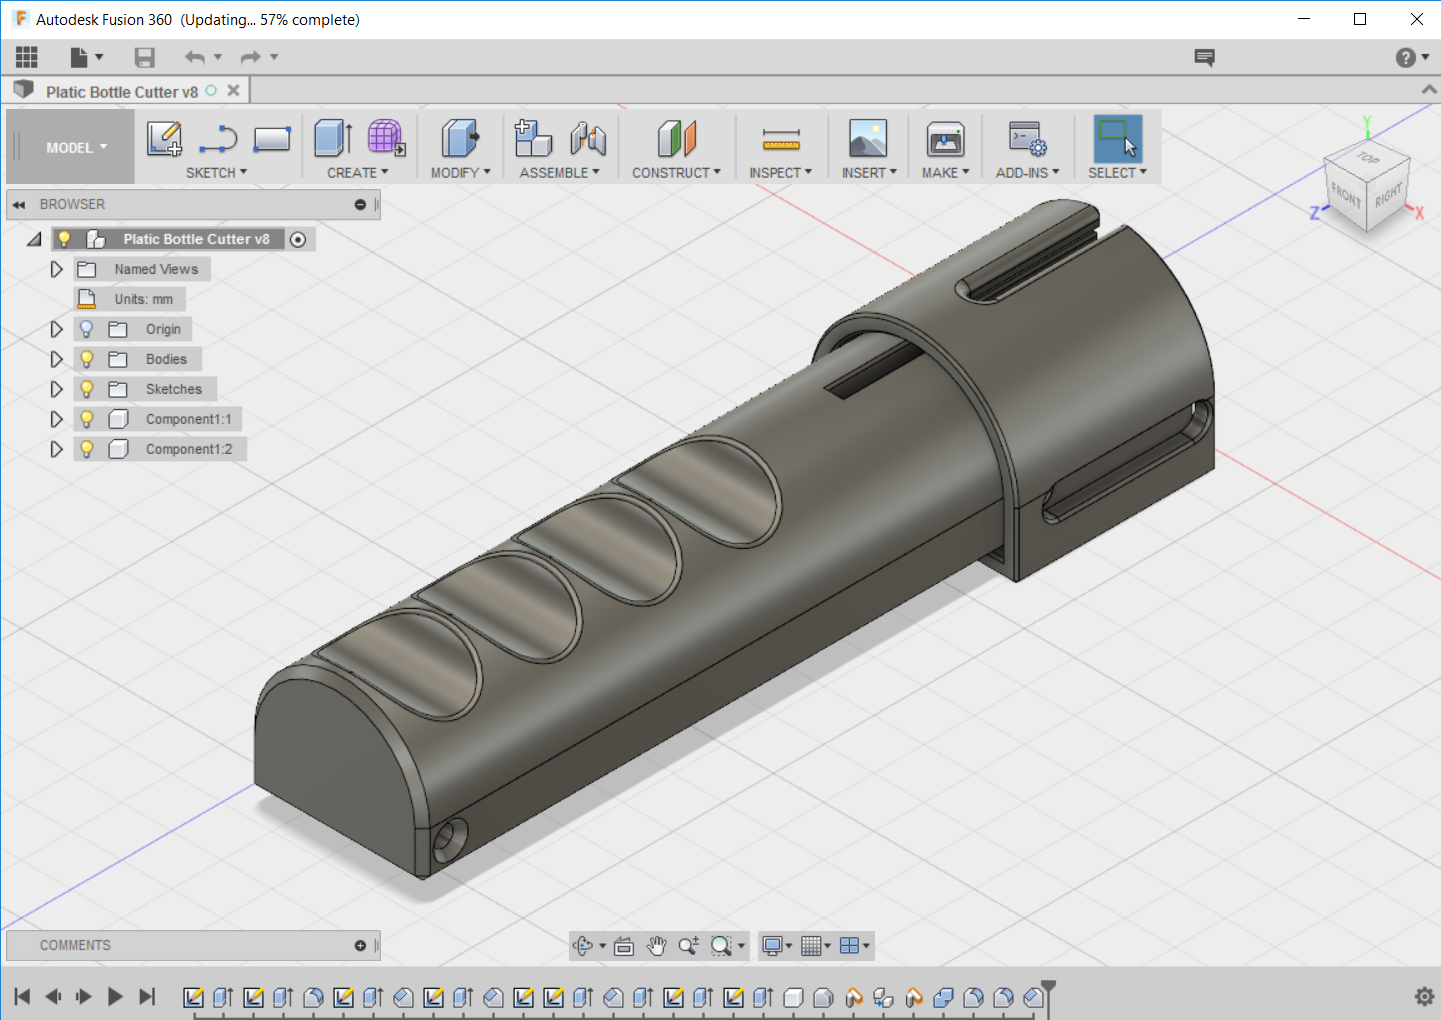Play the timeline history
The height and width of the screenshot is (1020, 1441).
tap(114, 996)
